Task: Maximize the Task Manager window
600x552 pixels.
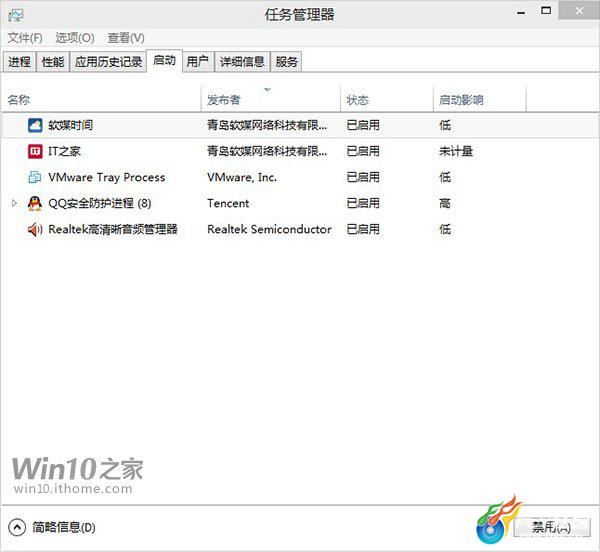Action: [546, 11]
